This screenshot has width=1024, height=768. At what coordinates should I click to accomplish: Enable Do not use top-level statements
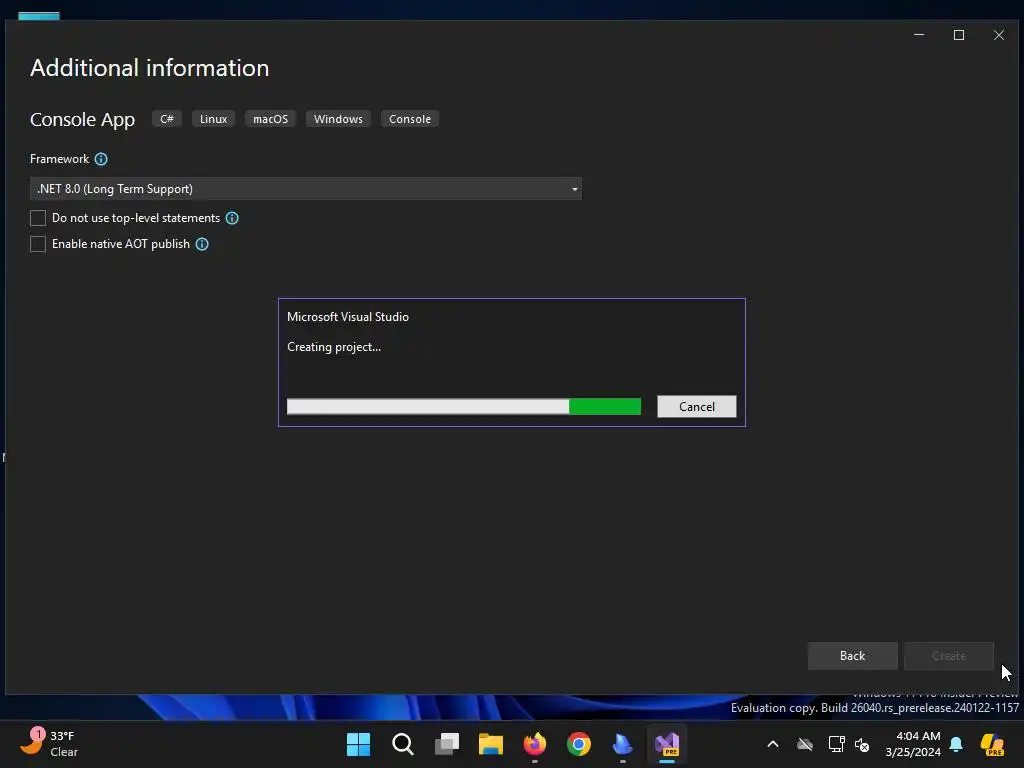[38, 218]
